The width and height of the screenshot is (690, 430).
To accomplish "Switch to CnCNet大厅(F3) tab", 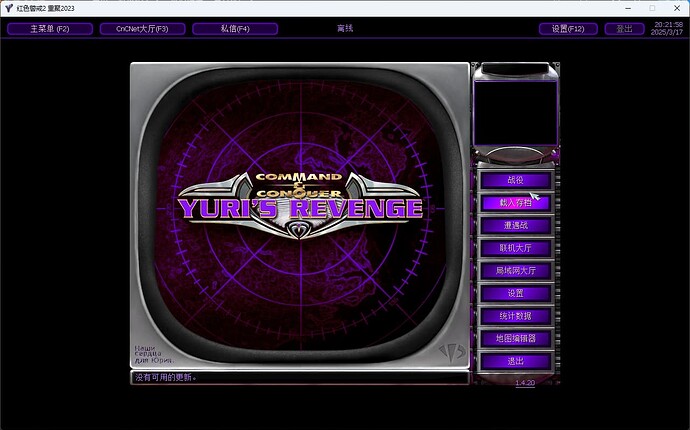I will [x=142, y=29].
